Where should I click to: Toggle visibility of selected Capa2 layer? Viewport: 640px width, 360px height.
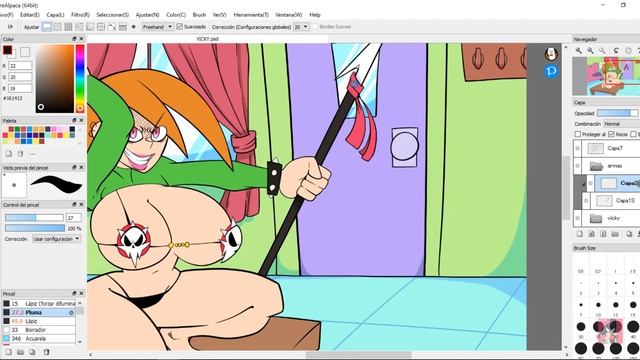coord(590,183)
